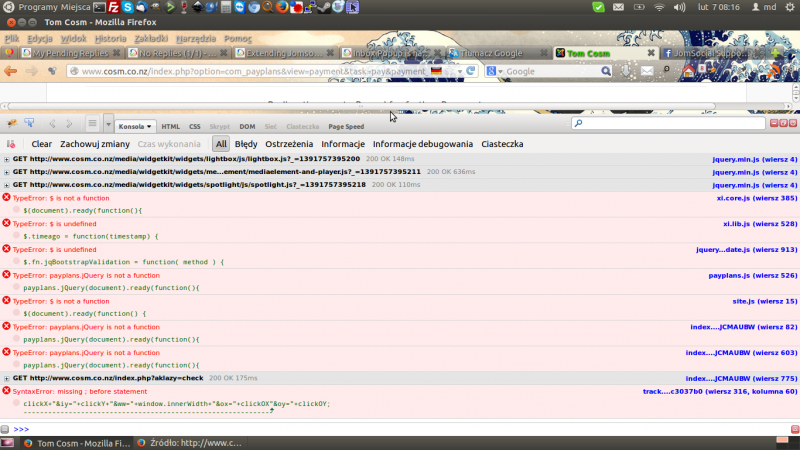Open the Downloads arrow in Firefox toolbar

(626, 71)
